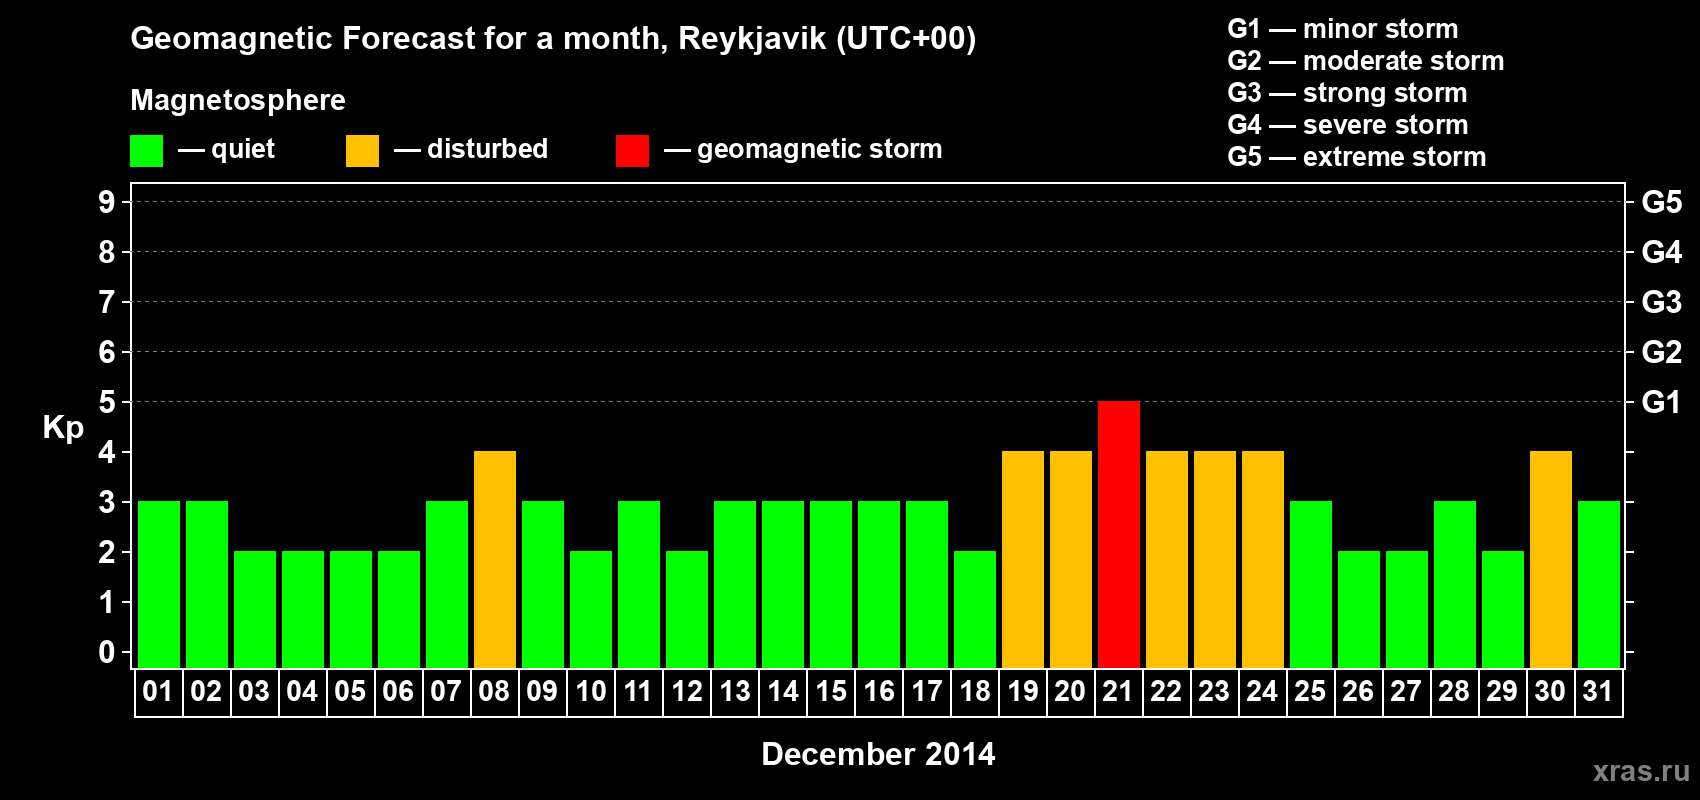The width and height of the screenshot is (1700, 800).
Task: Click date label 21 on the axis
Action: pos(1118,691)
